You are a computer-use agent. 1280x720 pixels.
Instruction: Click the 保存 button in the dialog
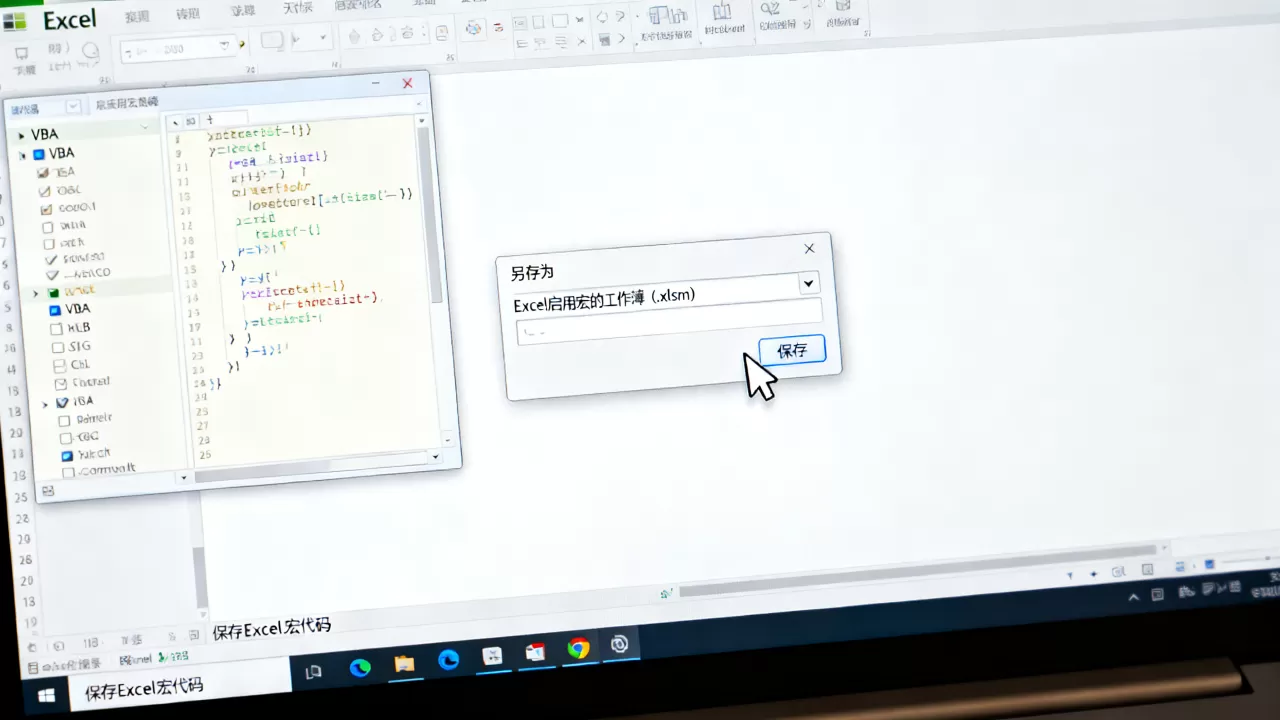791,350
